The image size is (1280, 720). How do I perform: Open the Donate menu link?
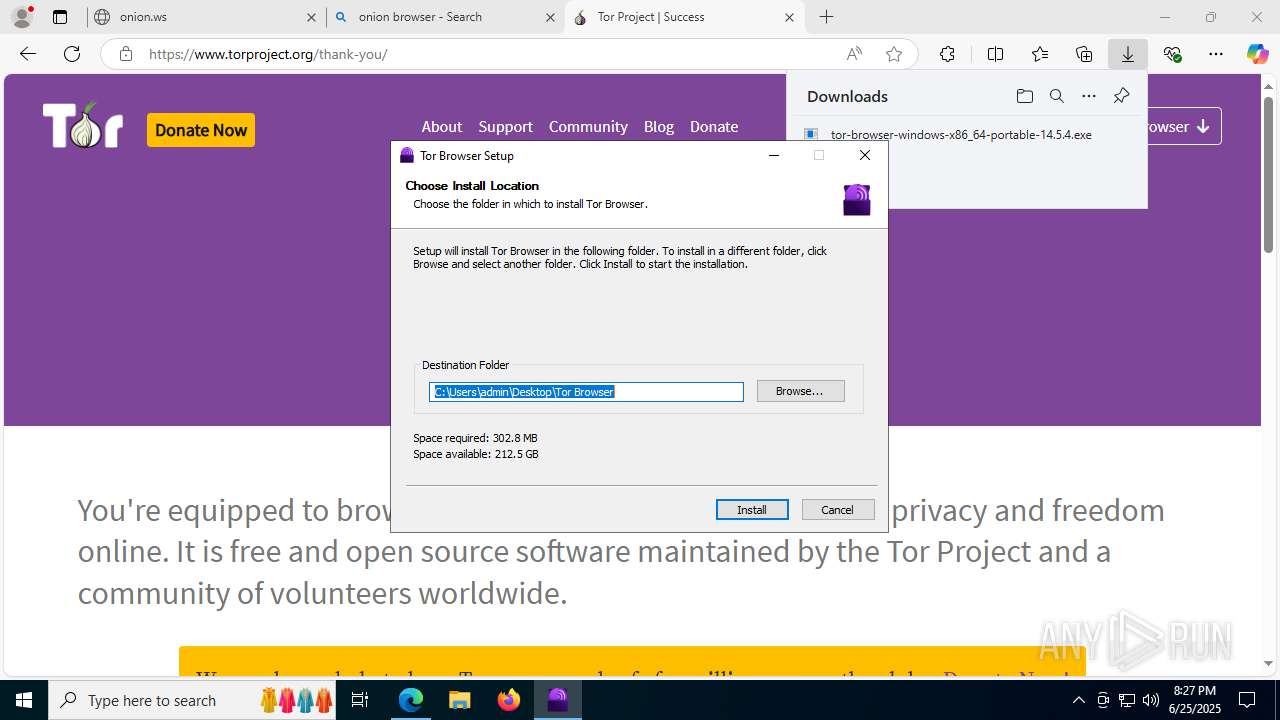tap(714, 126)
